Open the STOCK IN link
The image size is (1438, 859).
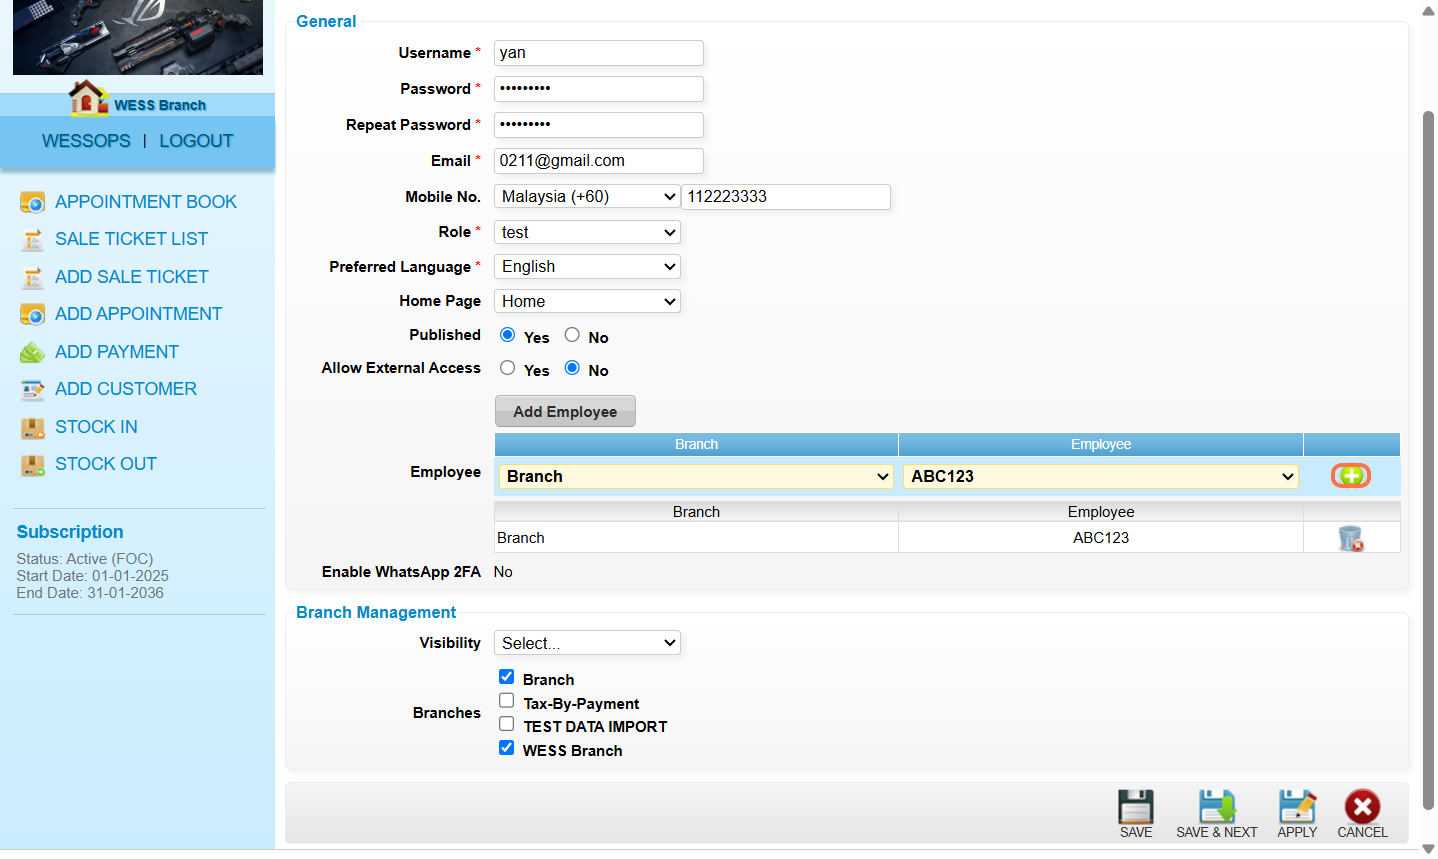pos(96,427)
